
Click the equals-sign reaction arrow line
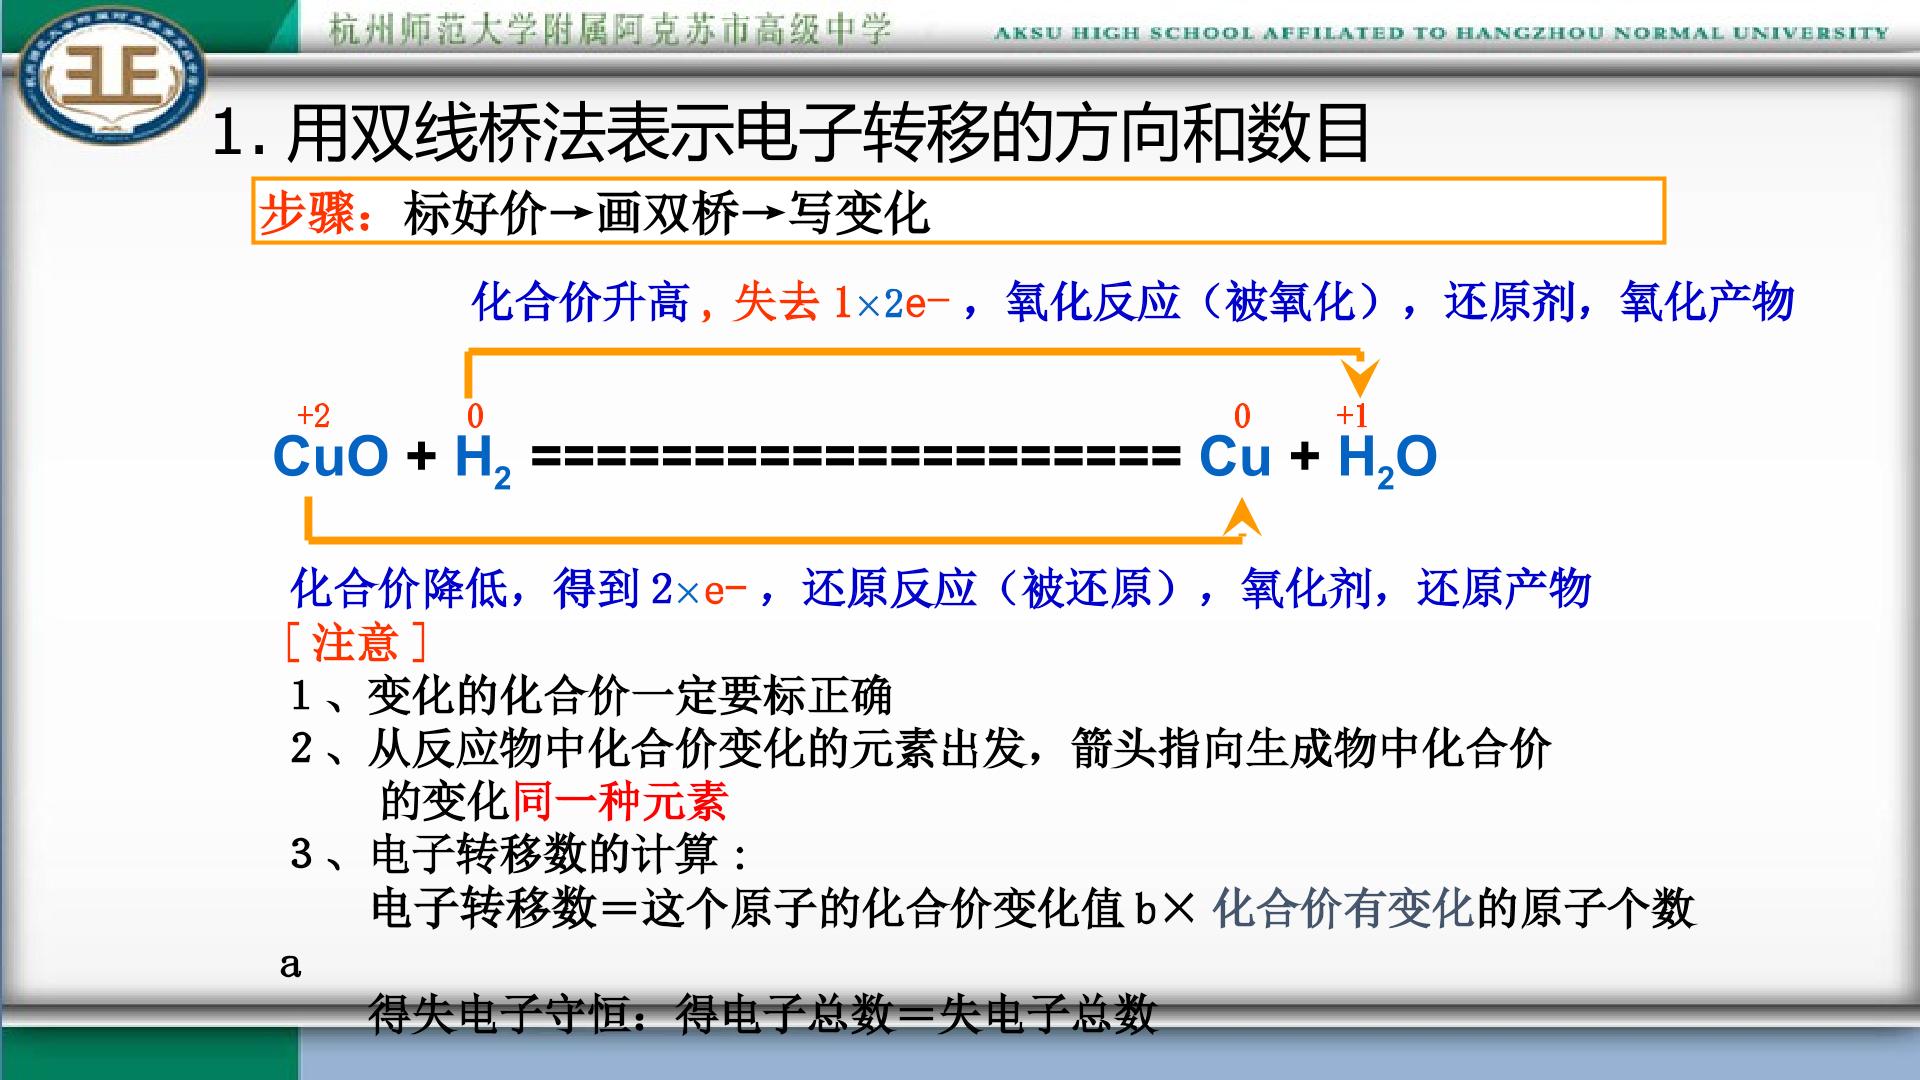pyautogui.click(x=856, y=458)
